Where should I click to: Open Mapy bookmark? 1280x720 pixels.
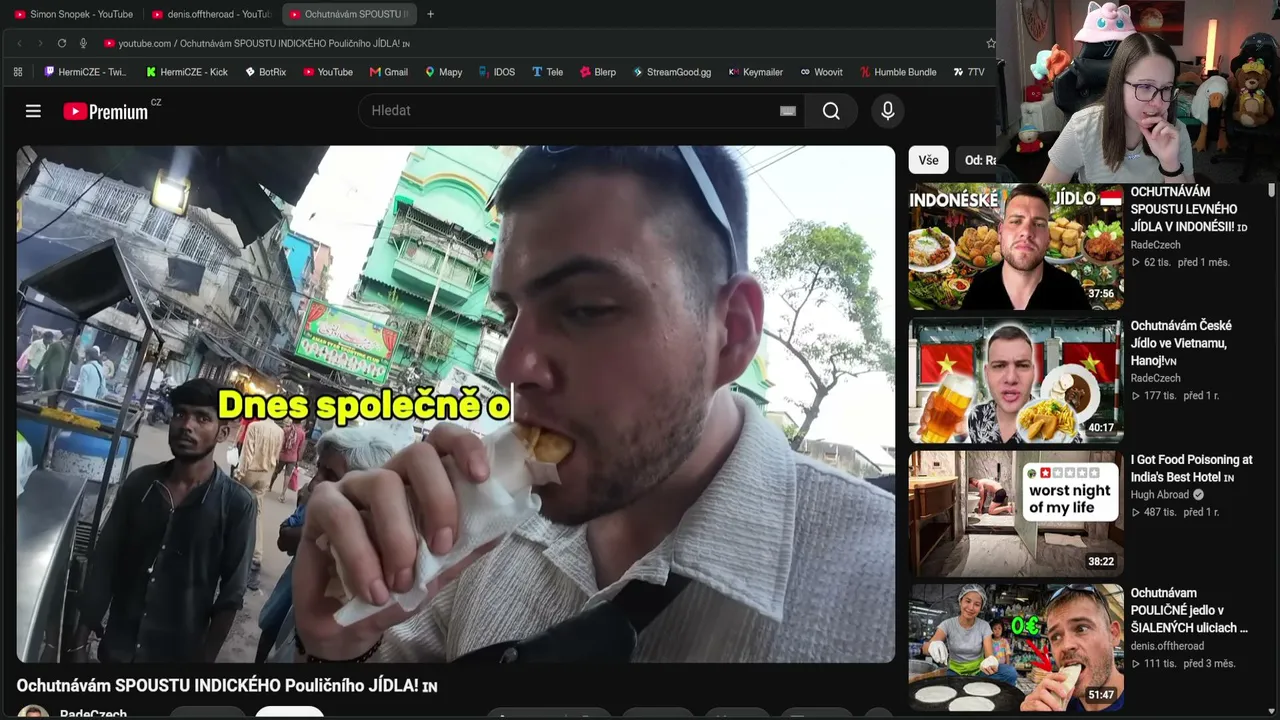point(444,72)
